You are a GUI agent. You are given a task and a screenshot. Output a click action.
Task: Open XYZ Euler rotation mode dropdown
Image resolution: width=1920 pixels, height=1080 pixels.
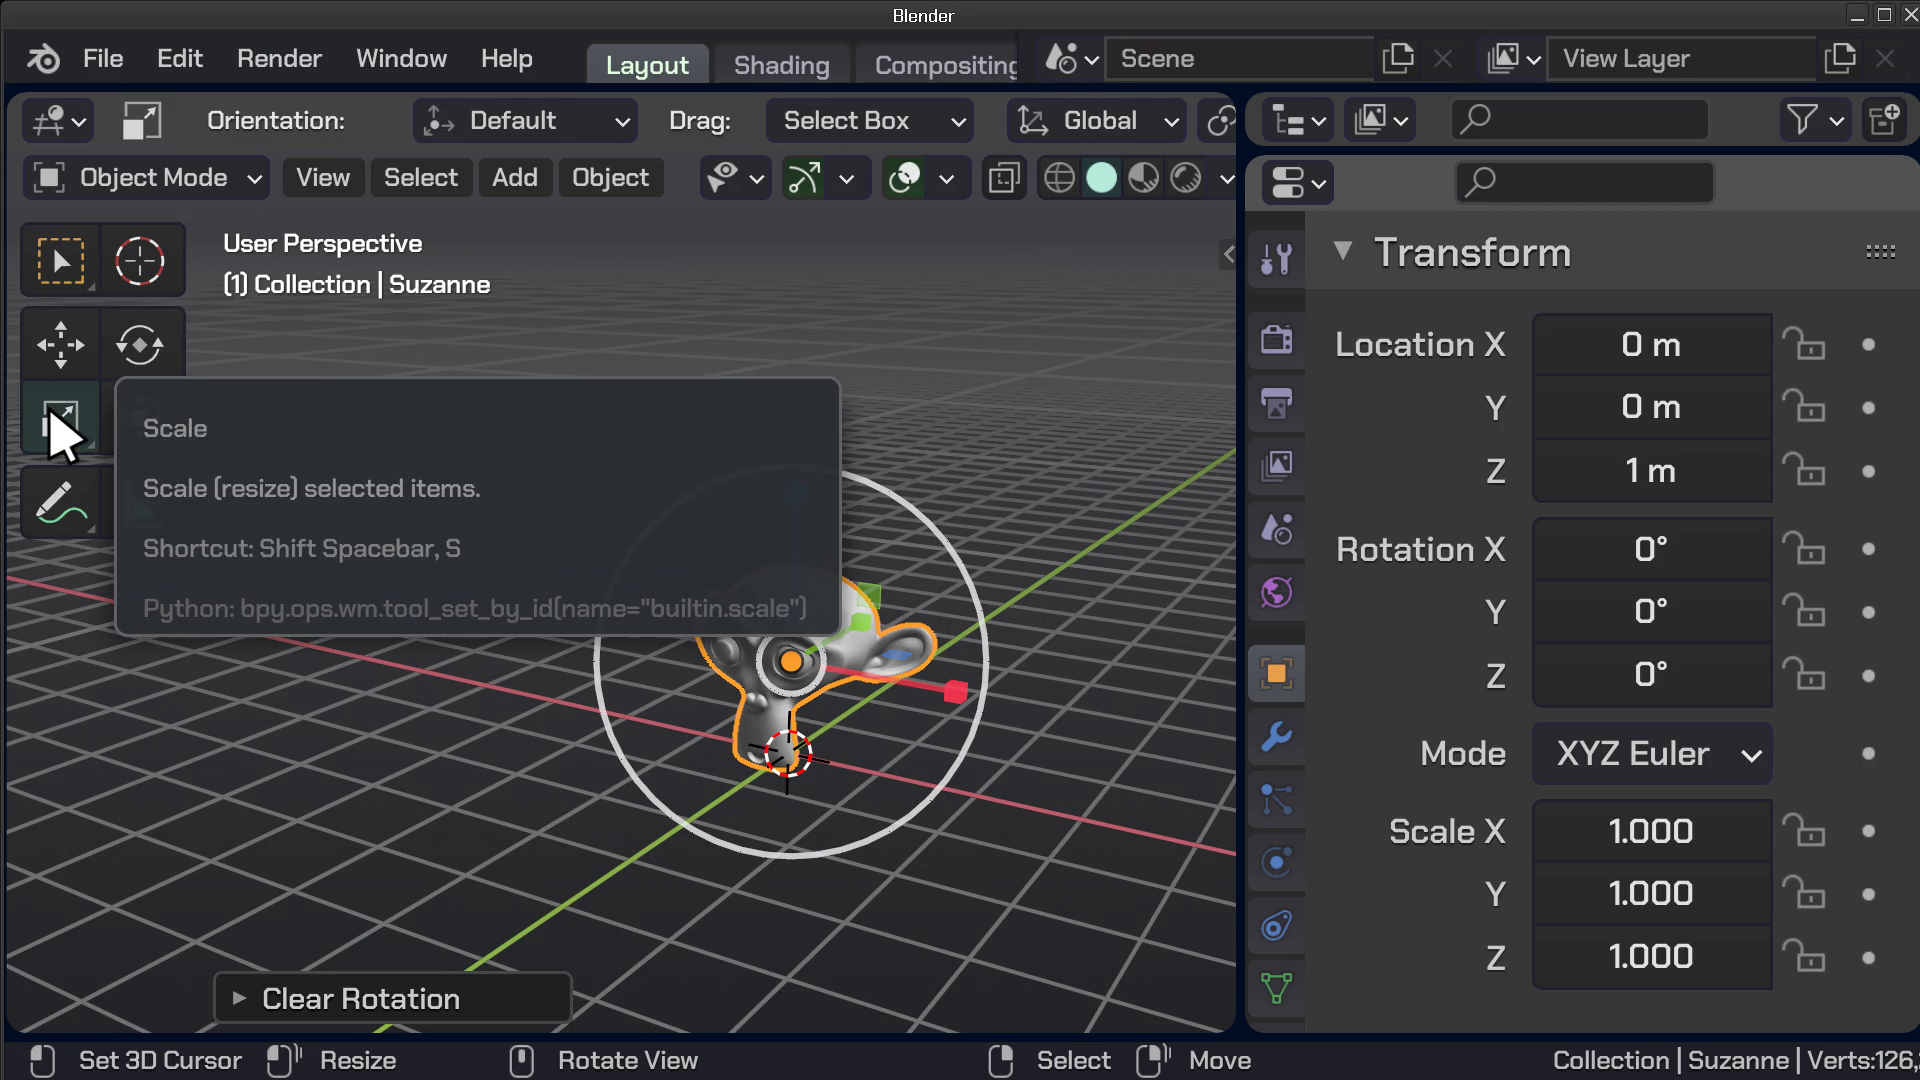tap(1652, 754)
